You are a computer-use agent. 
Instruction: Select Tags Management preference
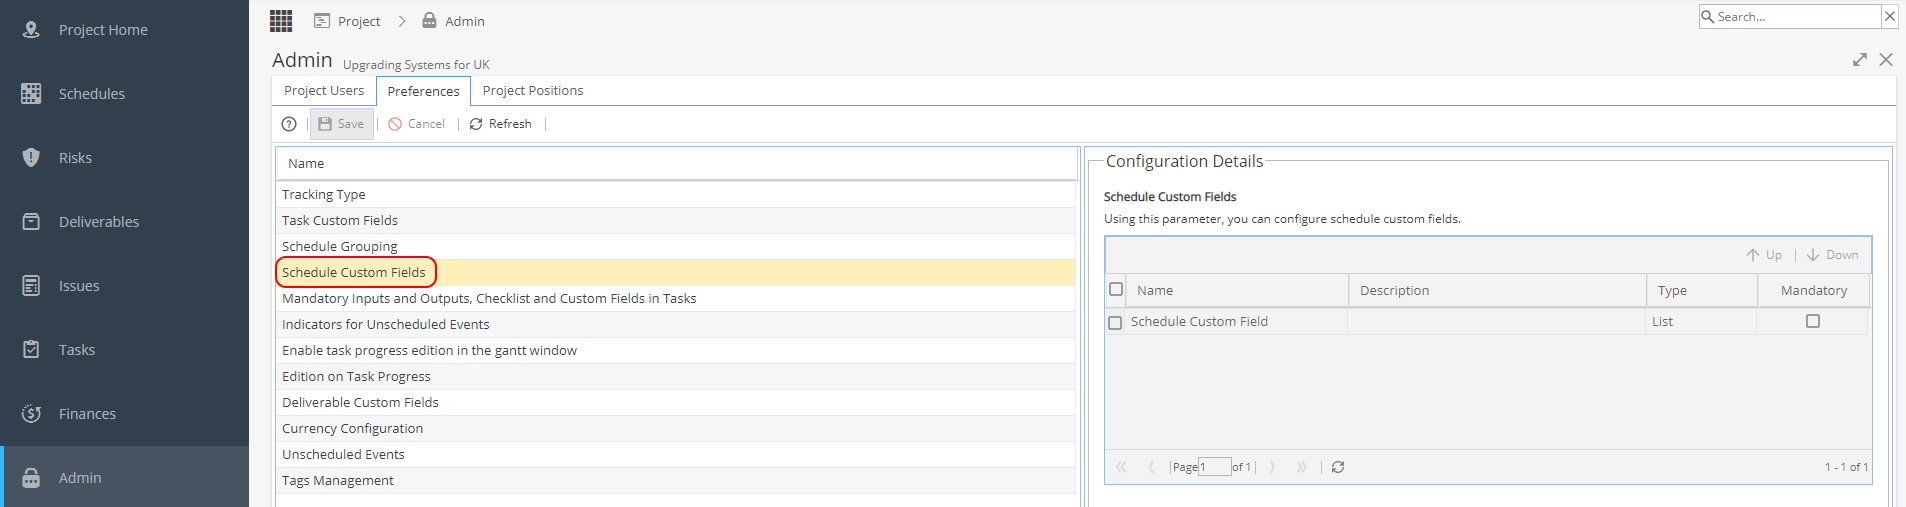coord(676,480)
